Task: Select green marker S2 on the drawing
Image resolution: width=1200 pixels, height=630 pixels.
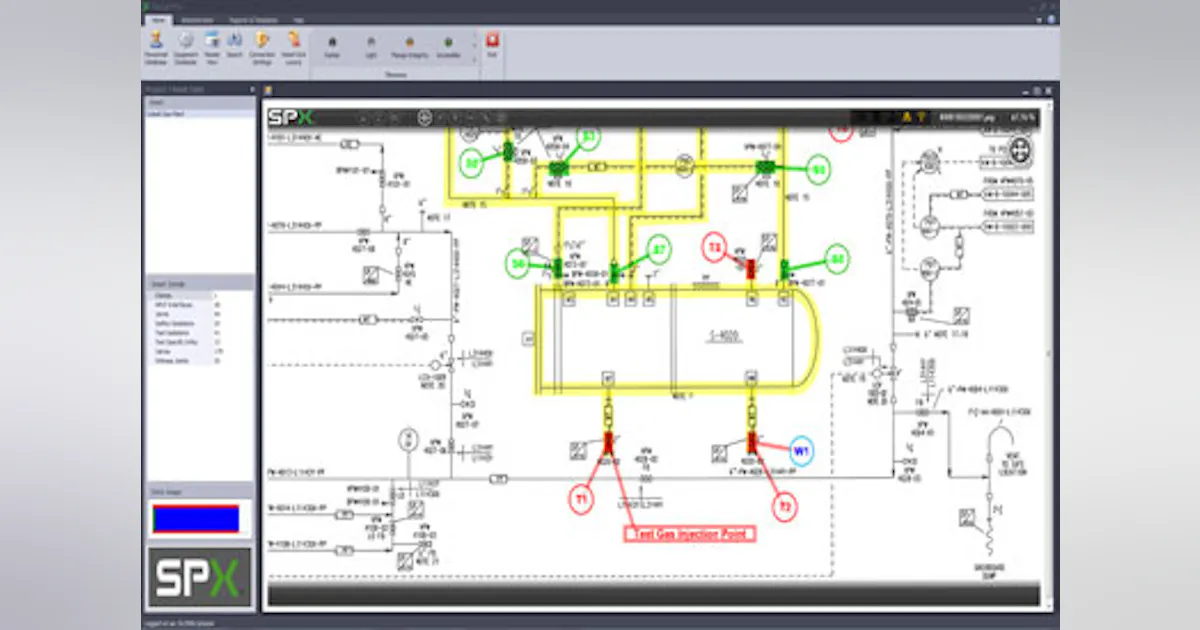Action: click(x=472, y=162)
